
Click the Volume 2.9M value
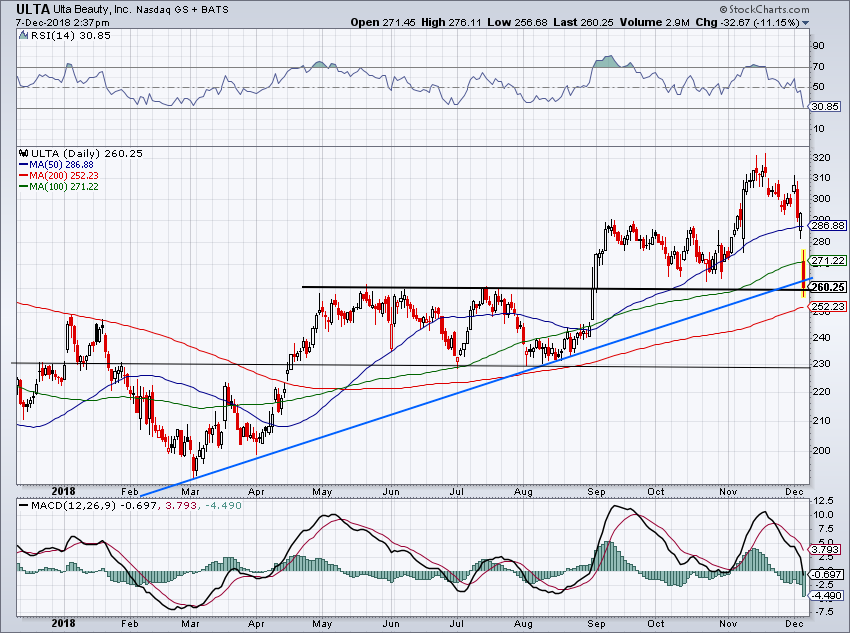click(x=654, y=23)
